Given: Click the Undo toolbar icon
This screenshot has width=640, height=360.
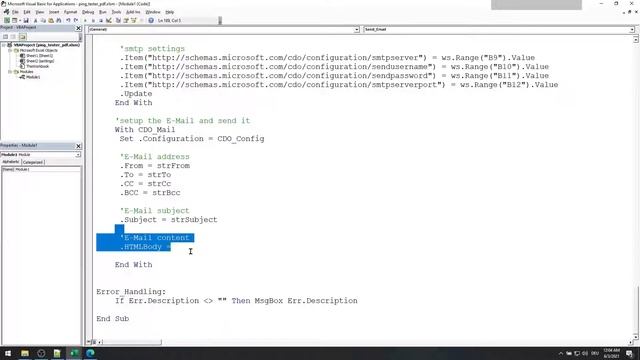Looking at the screenshot, I should click(x=68, y=20).
